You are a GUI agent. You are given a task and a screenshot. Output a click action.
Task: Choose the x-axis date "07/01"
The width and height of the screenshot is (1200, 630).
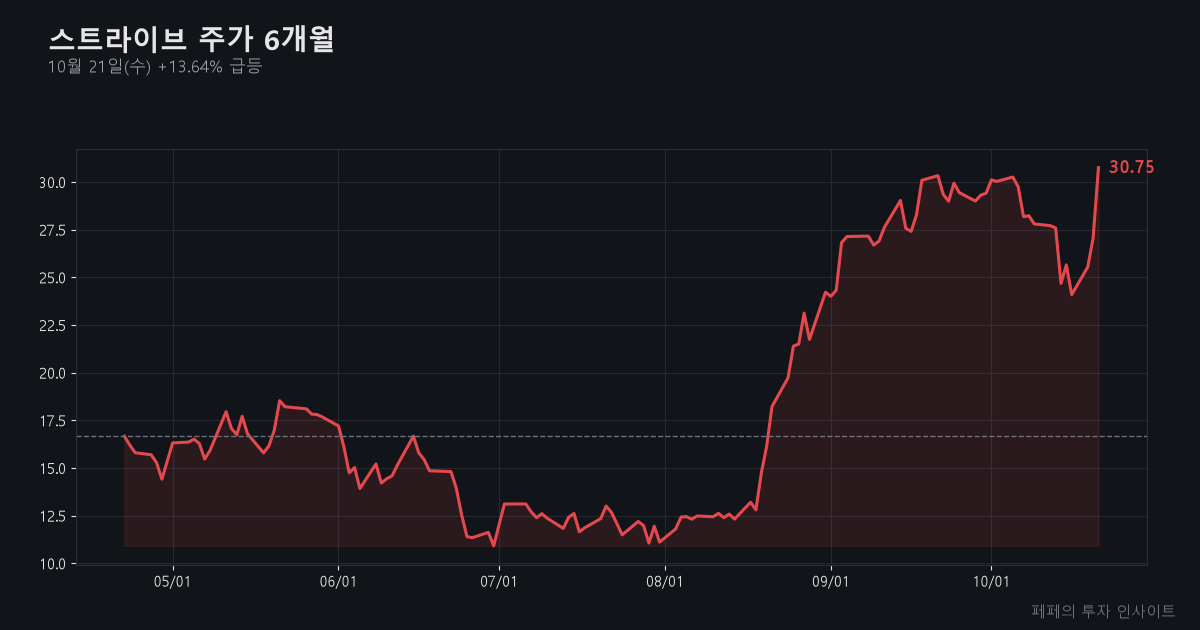tap(499, 582)
